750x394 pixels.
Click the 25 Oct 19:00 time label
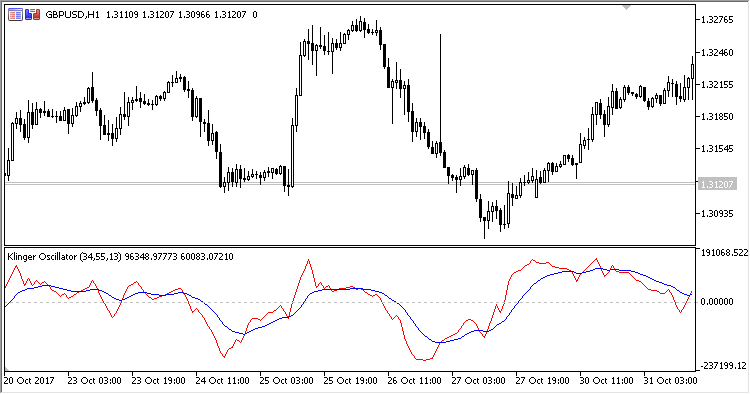(x=351, y=381)
